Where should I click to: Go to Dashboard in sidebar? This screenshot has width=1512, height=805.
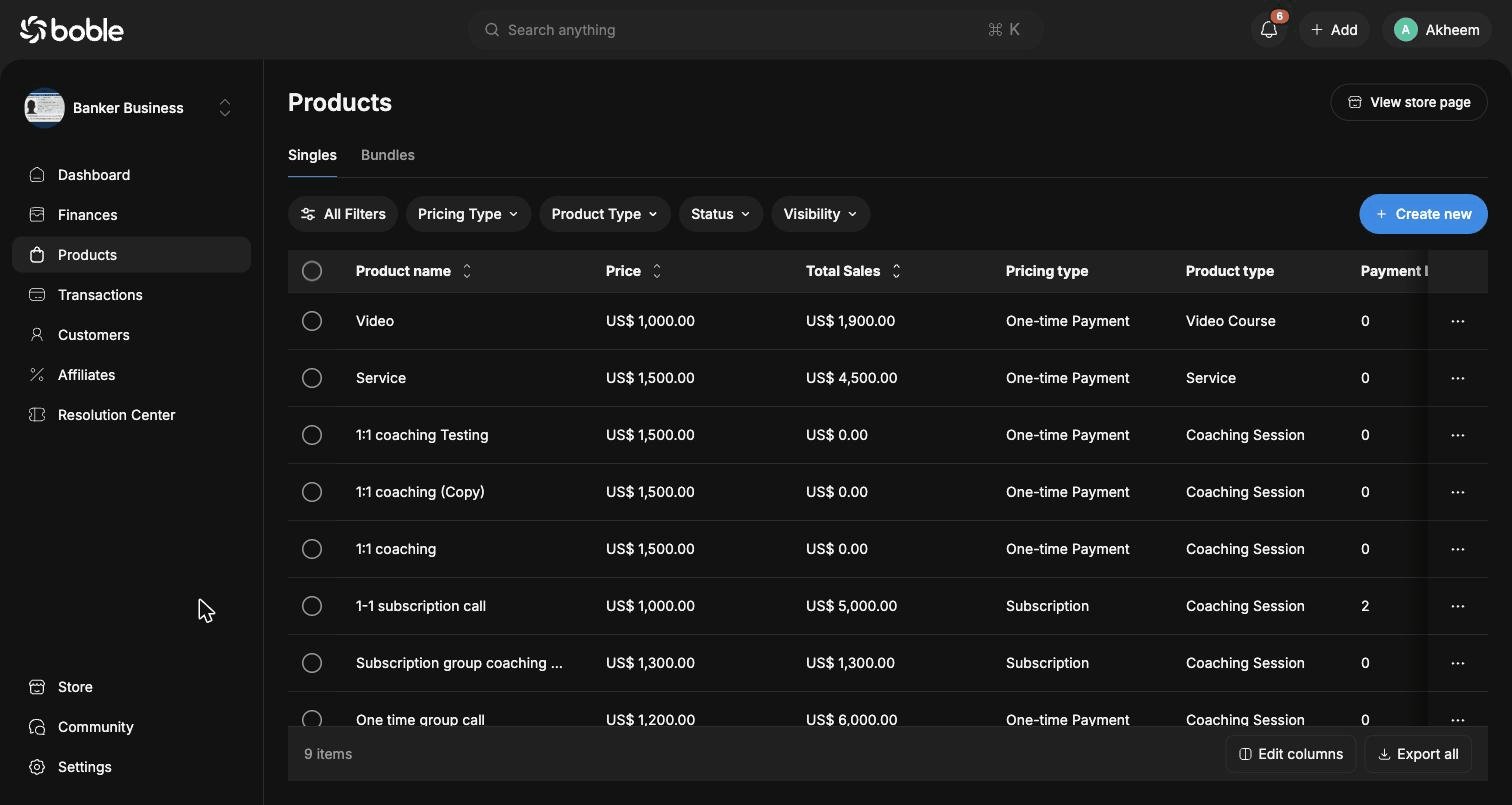[131, 175]
